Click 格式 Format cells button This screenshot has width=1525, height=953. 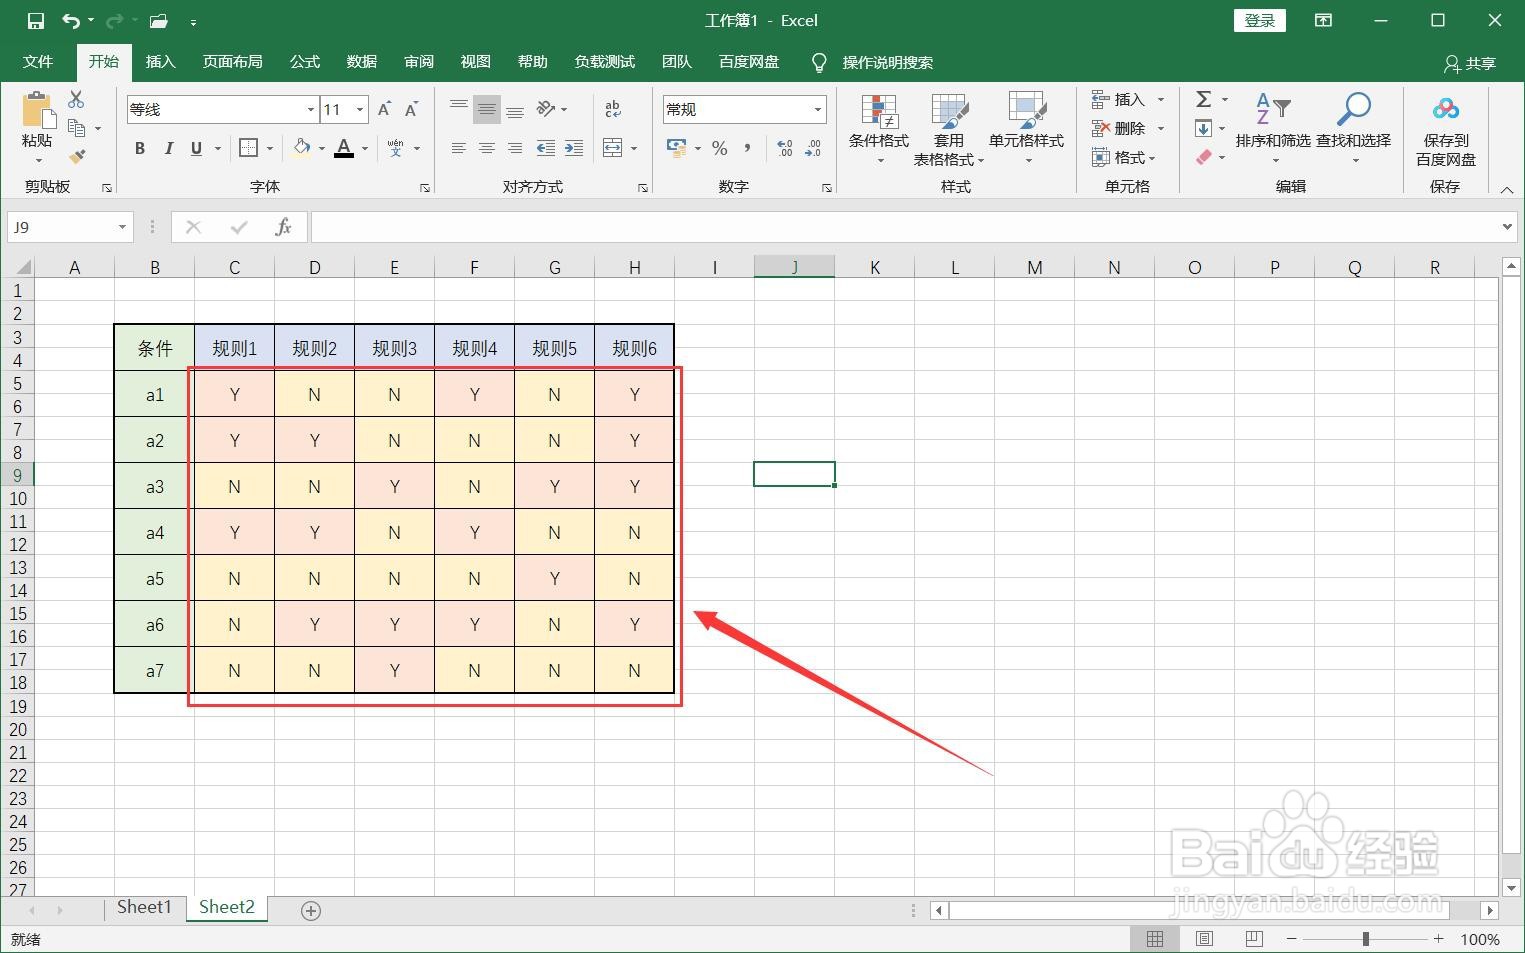1125,157
